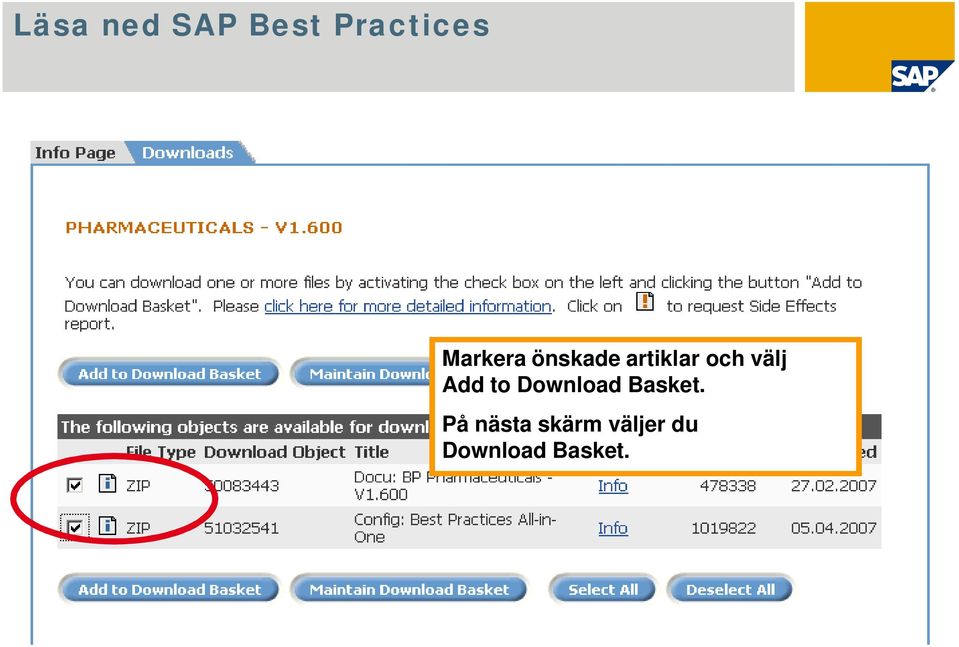This screenshot has height=647, width=959.
Task: Click the file size 1019822
Action: (x=724, y=528)
